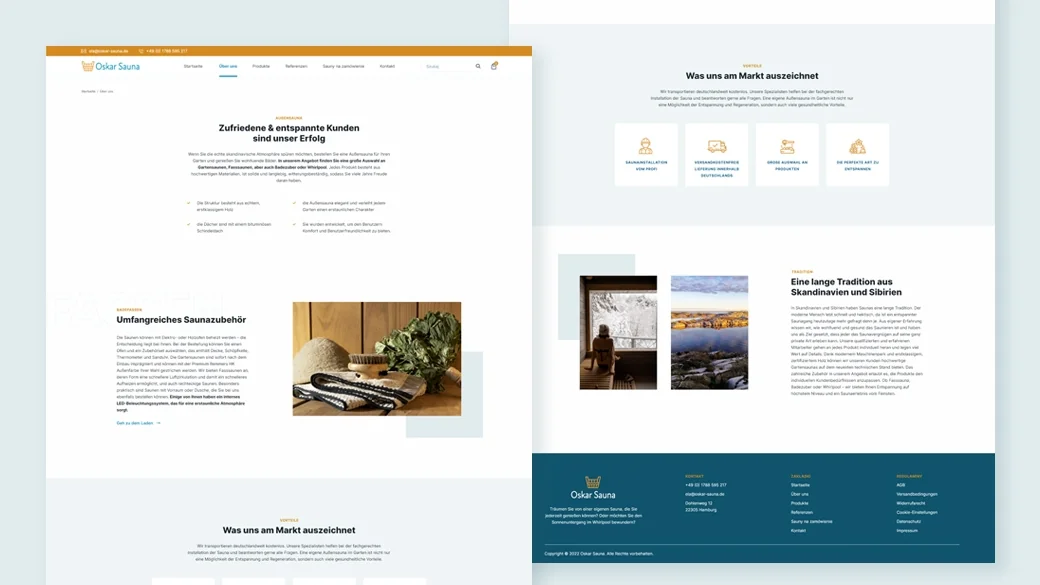
Task: Click the delivery truck icon for free shipping
Action: [717, 146]
